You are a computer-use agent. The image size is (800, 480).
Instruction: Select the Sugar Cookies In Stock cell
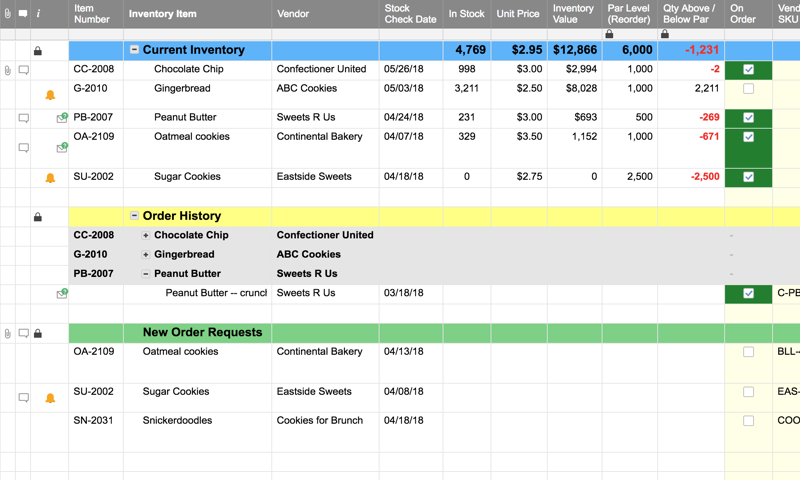coord(467,177)
